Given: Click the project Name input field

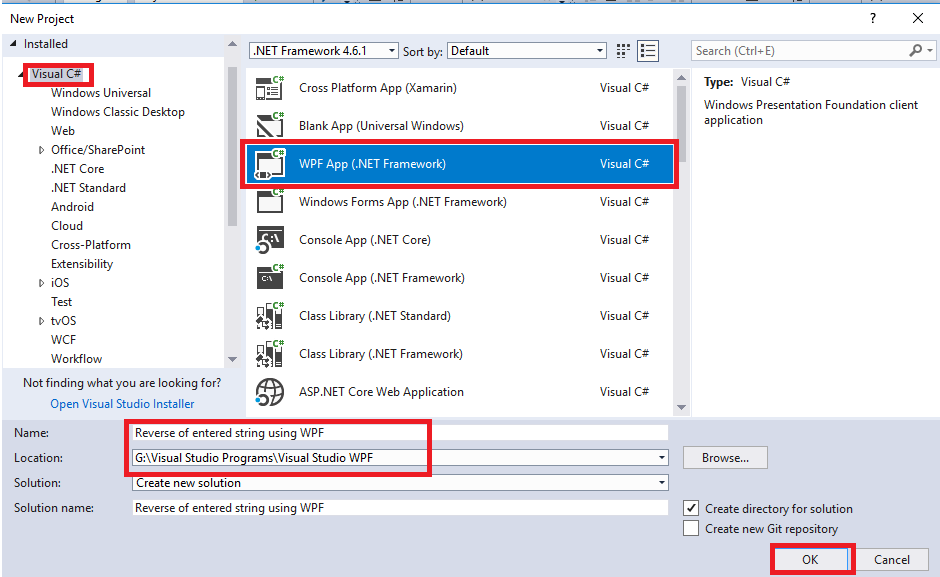Looking at the screenshot, I should point(400,433).
